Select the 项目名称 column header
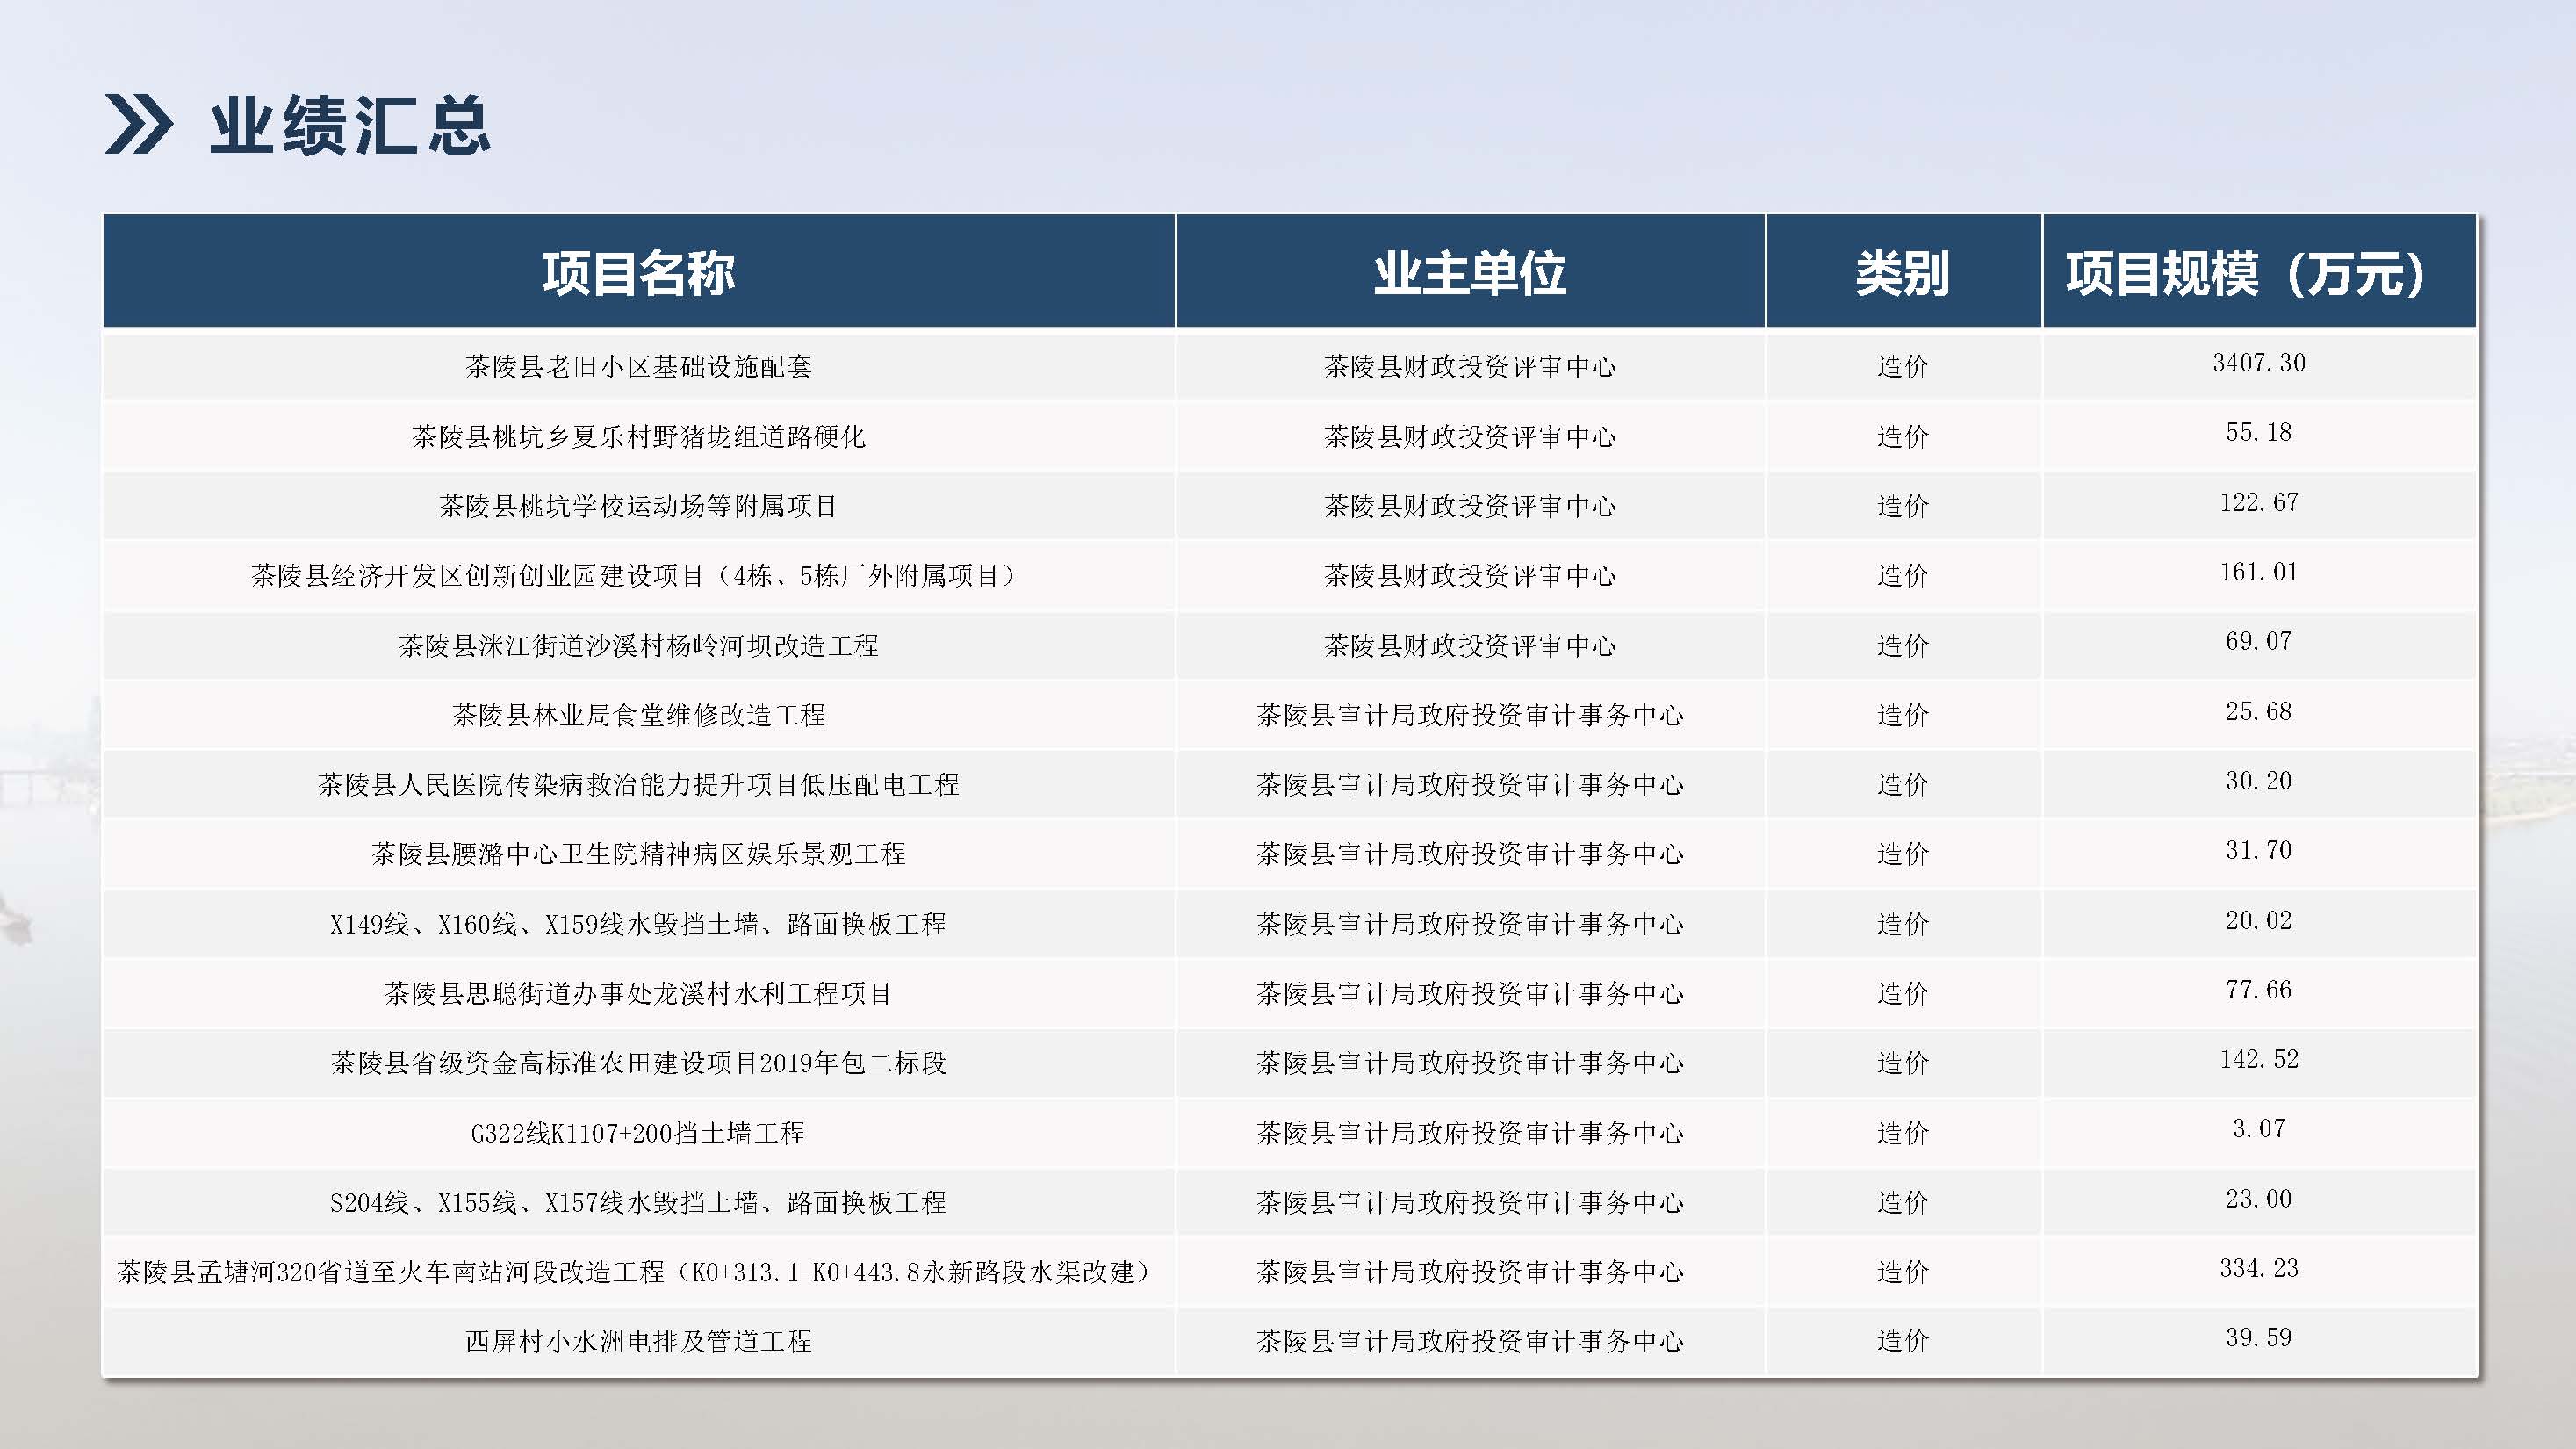 pos(639,273)
